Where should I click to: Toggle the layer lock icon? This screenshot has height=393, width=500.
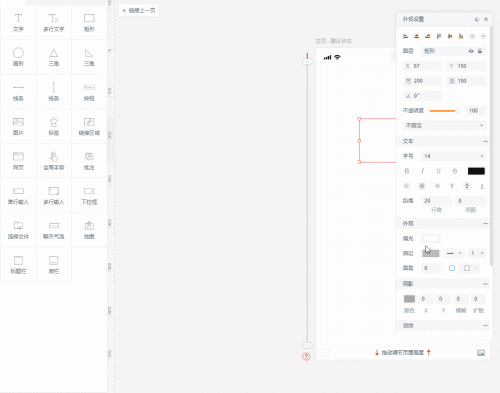tap(480, 51)
